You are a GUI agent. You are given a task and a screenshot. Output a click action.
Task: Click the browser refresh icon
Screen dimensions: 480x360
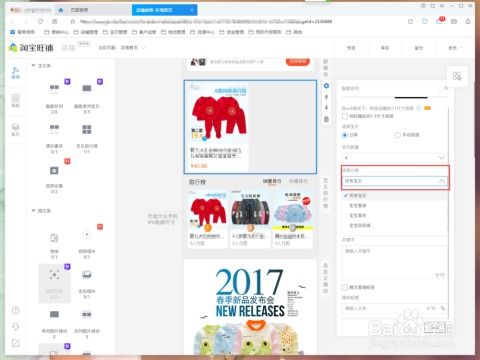click(x=40, y=21)
